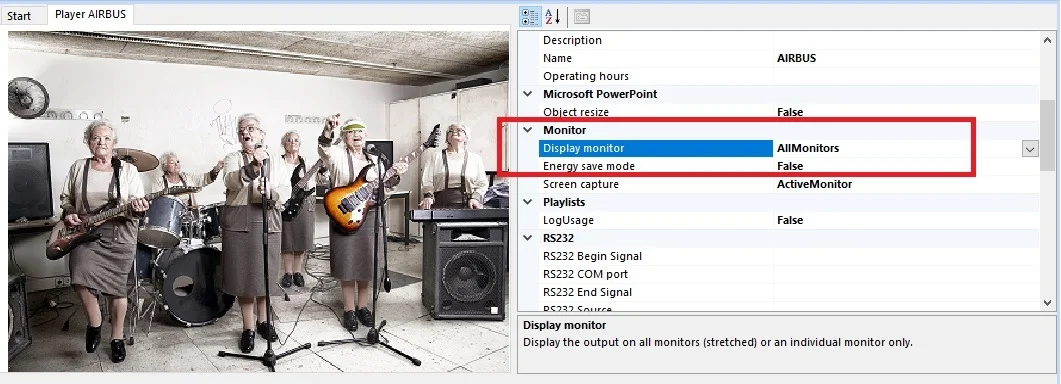This screenshot has width=1061, height=384.
Task: Click the empty RS232 Begin Signal value field
Action: 907,256
